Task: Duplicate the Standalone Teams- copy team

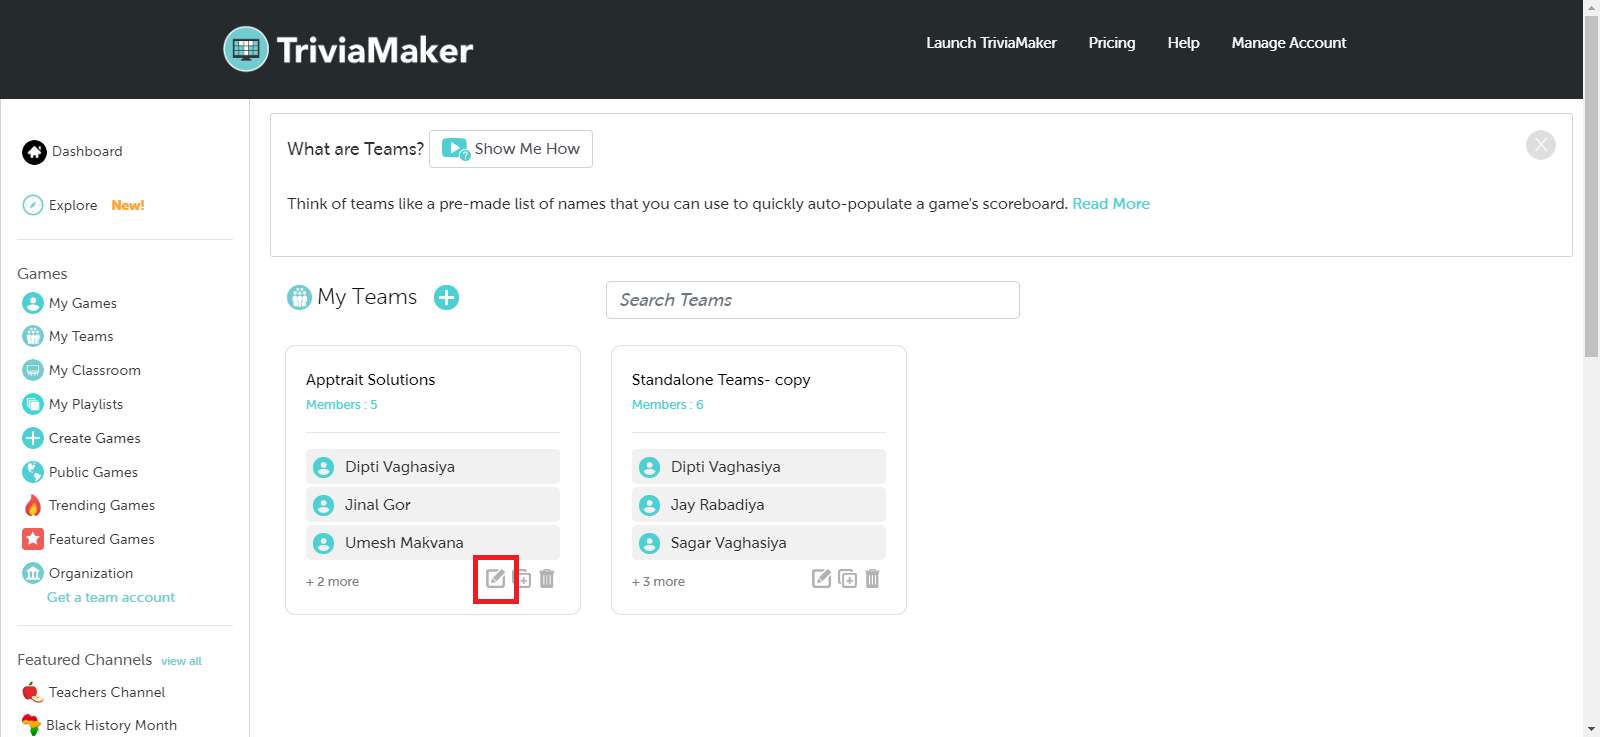Action: (x=847, y=579)
